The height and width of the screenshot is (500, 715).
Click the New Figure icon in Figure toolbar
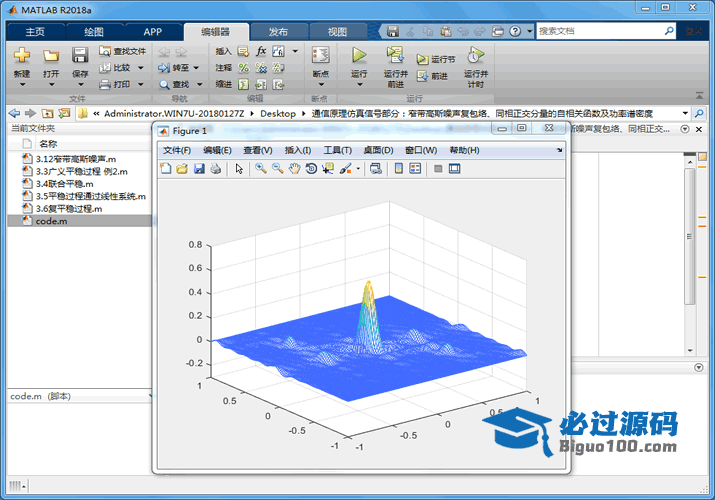tap(166, 169)
